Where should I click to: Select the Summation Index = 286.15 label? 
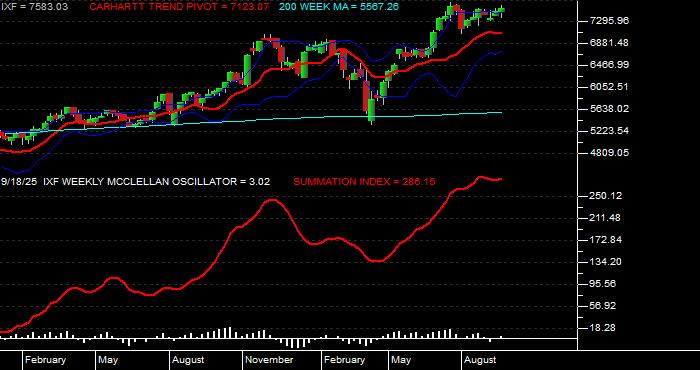[364, 182]
